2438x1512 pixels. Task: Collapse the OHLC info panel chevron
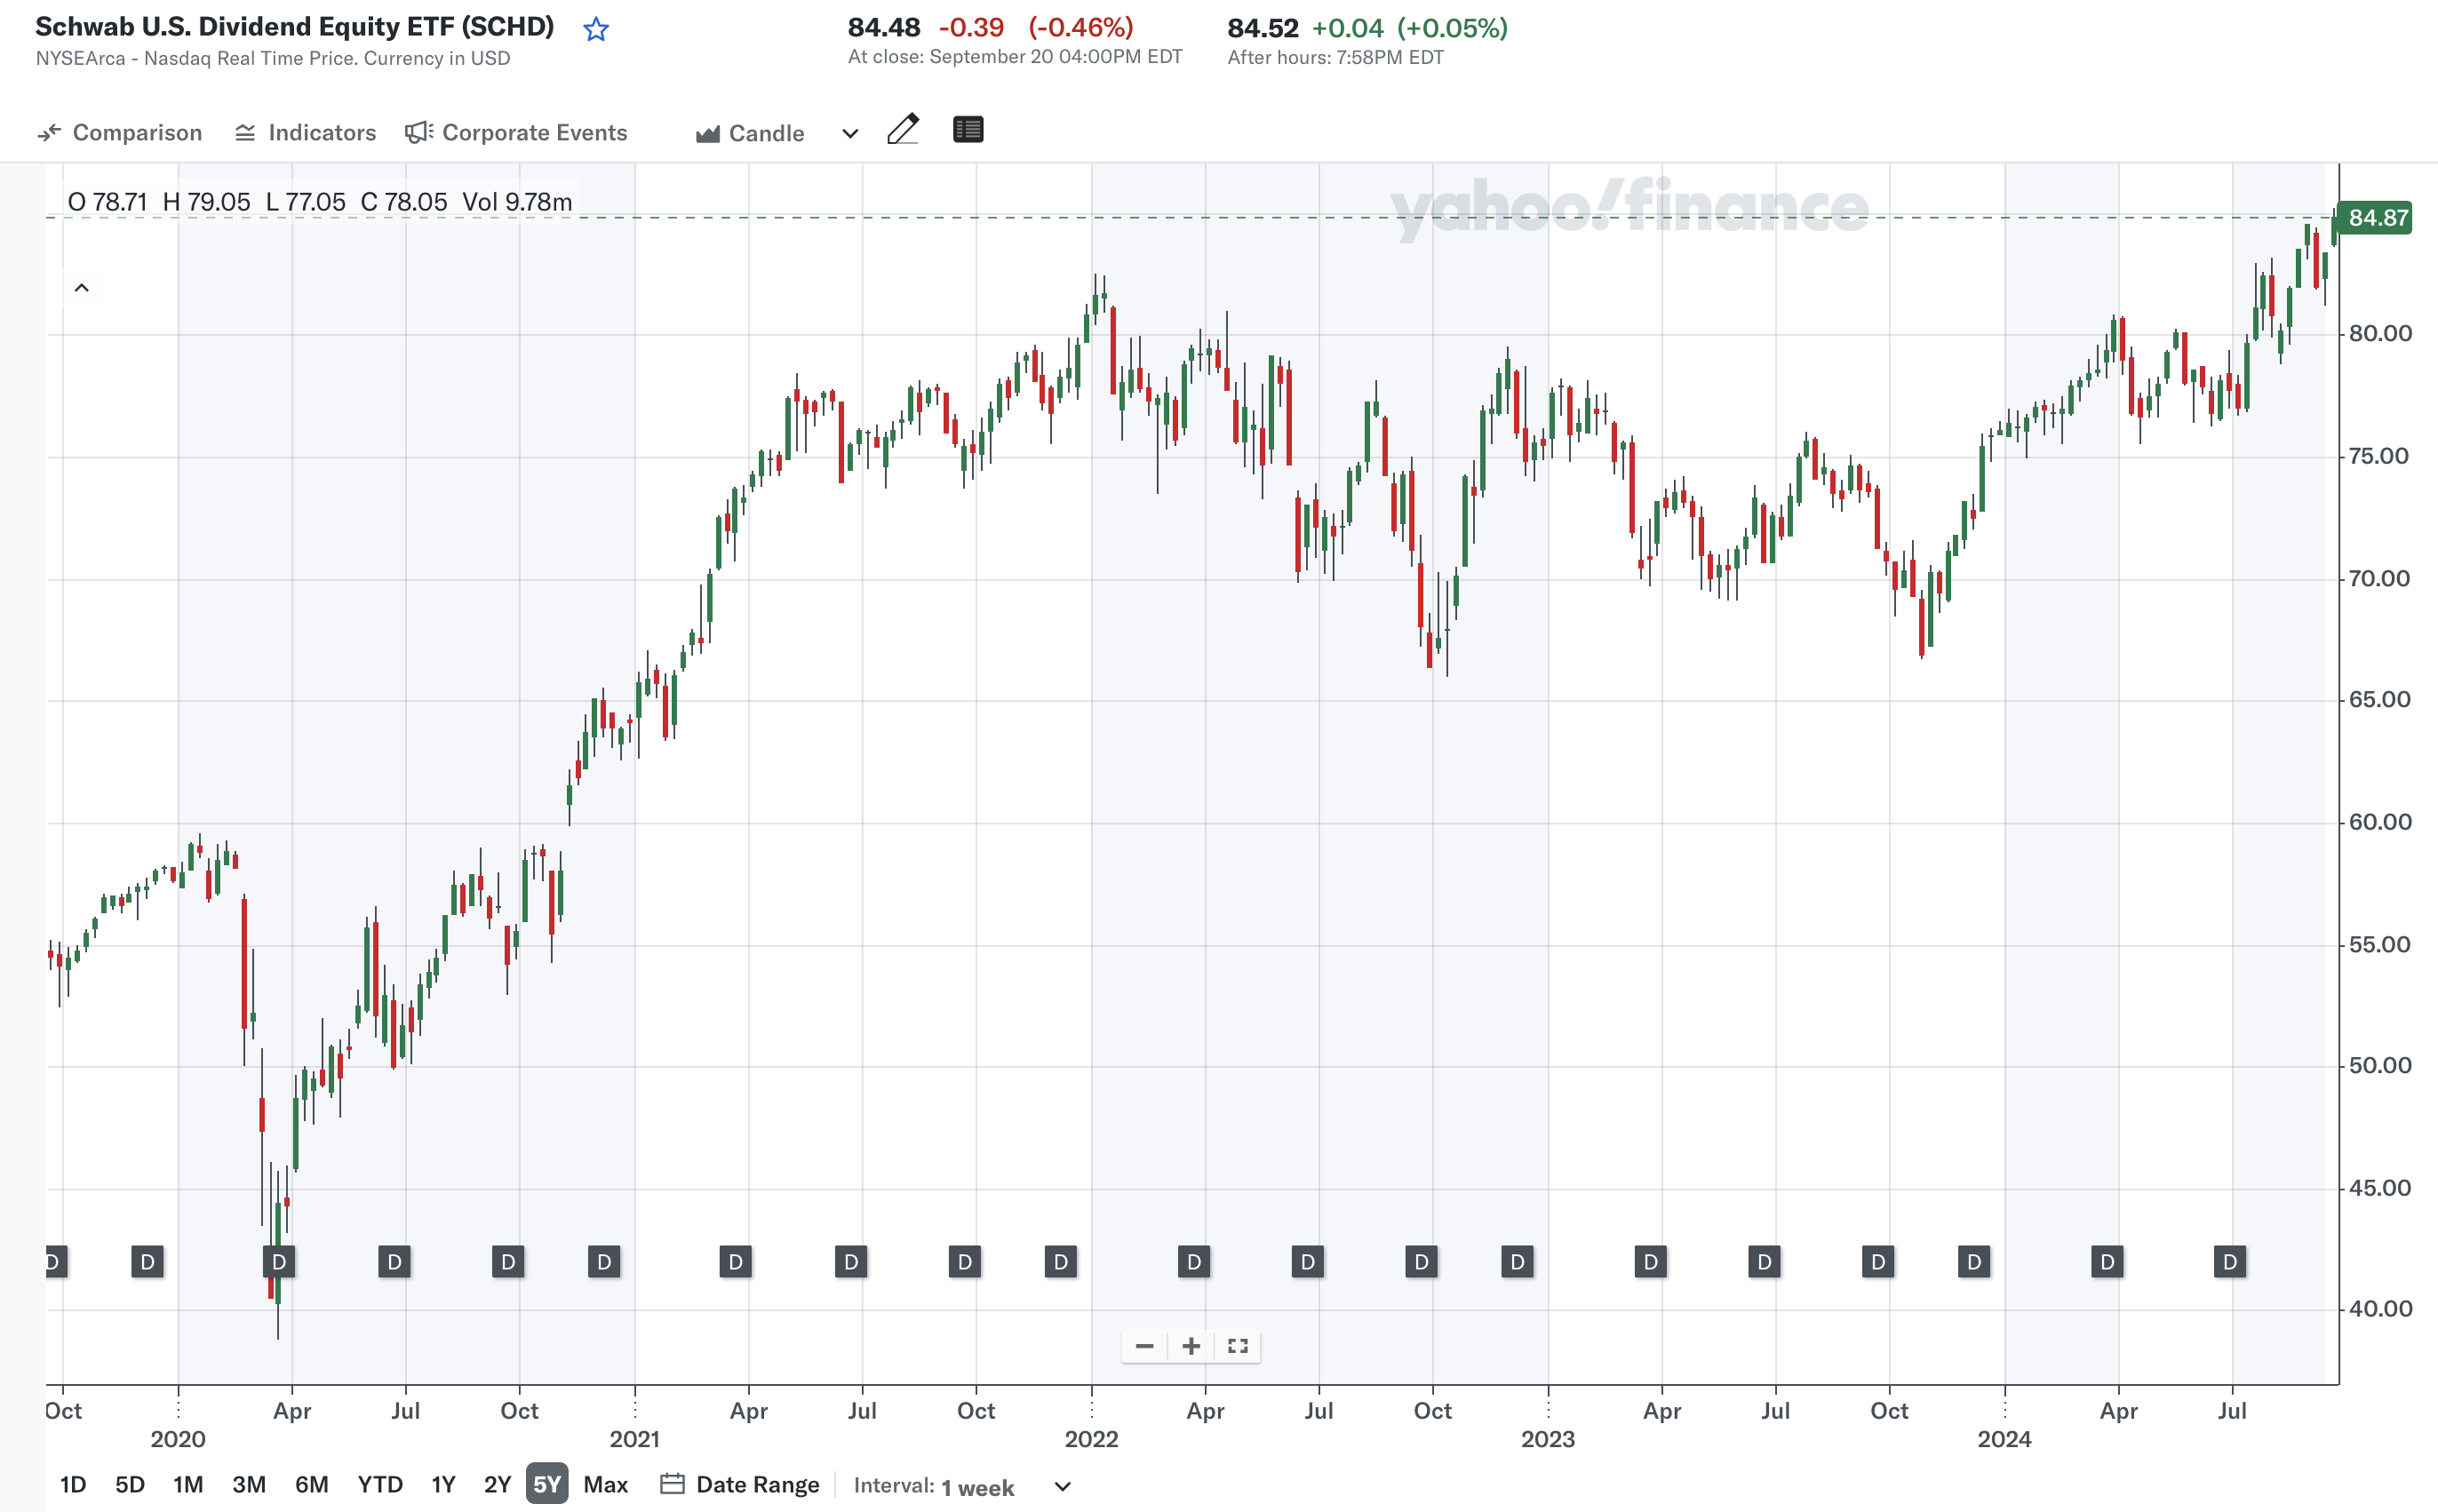click(83, 287)
